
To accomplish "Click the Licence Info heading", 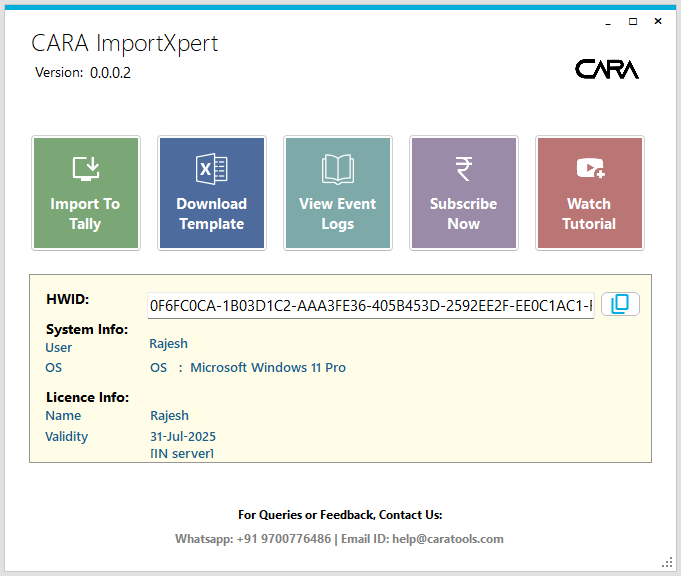I will 88,397.
